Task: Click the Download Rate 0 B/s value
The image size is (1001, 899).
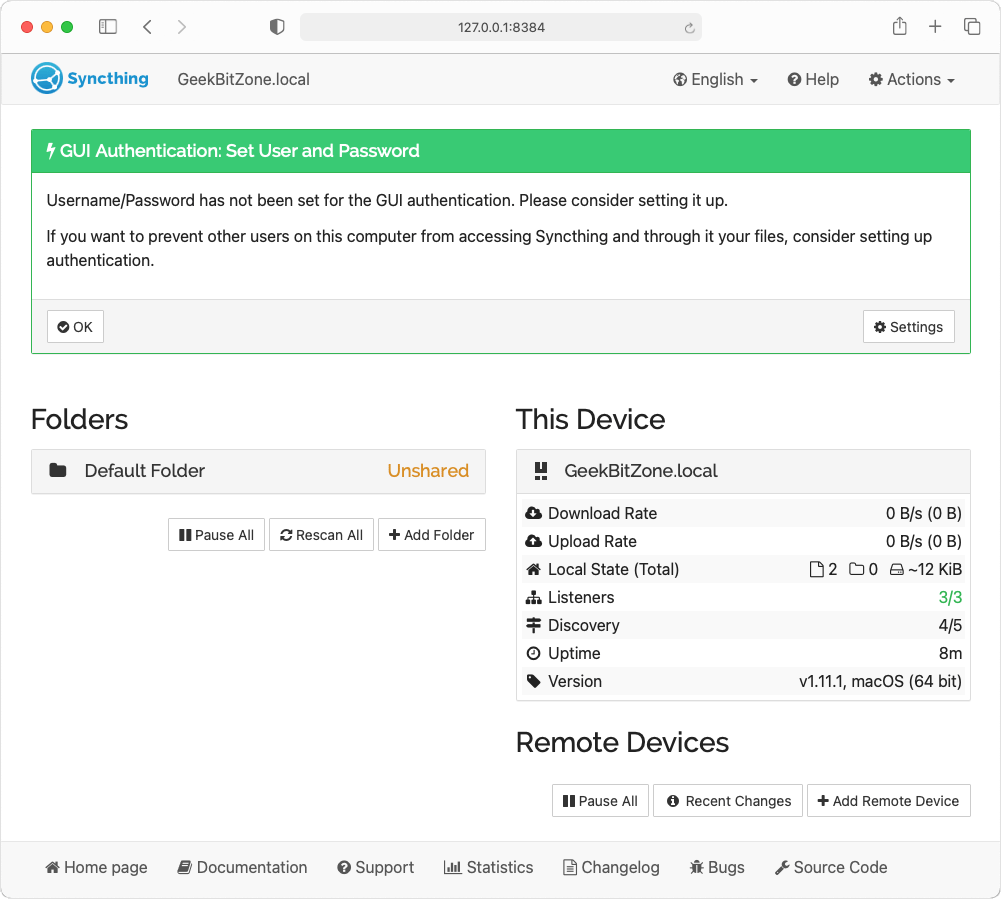Action: [923, 513]
